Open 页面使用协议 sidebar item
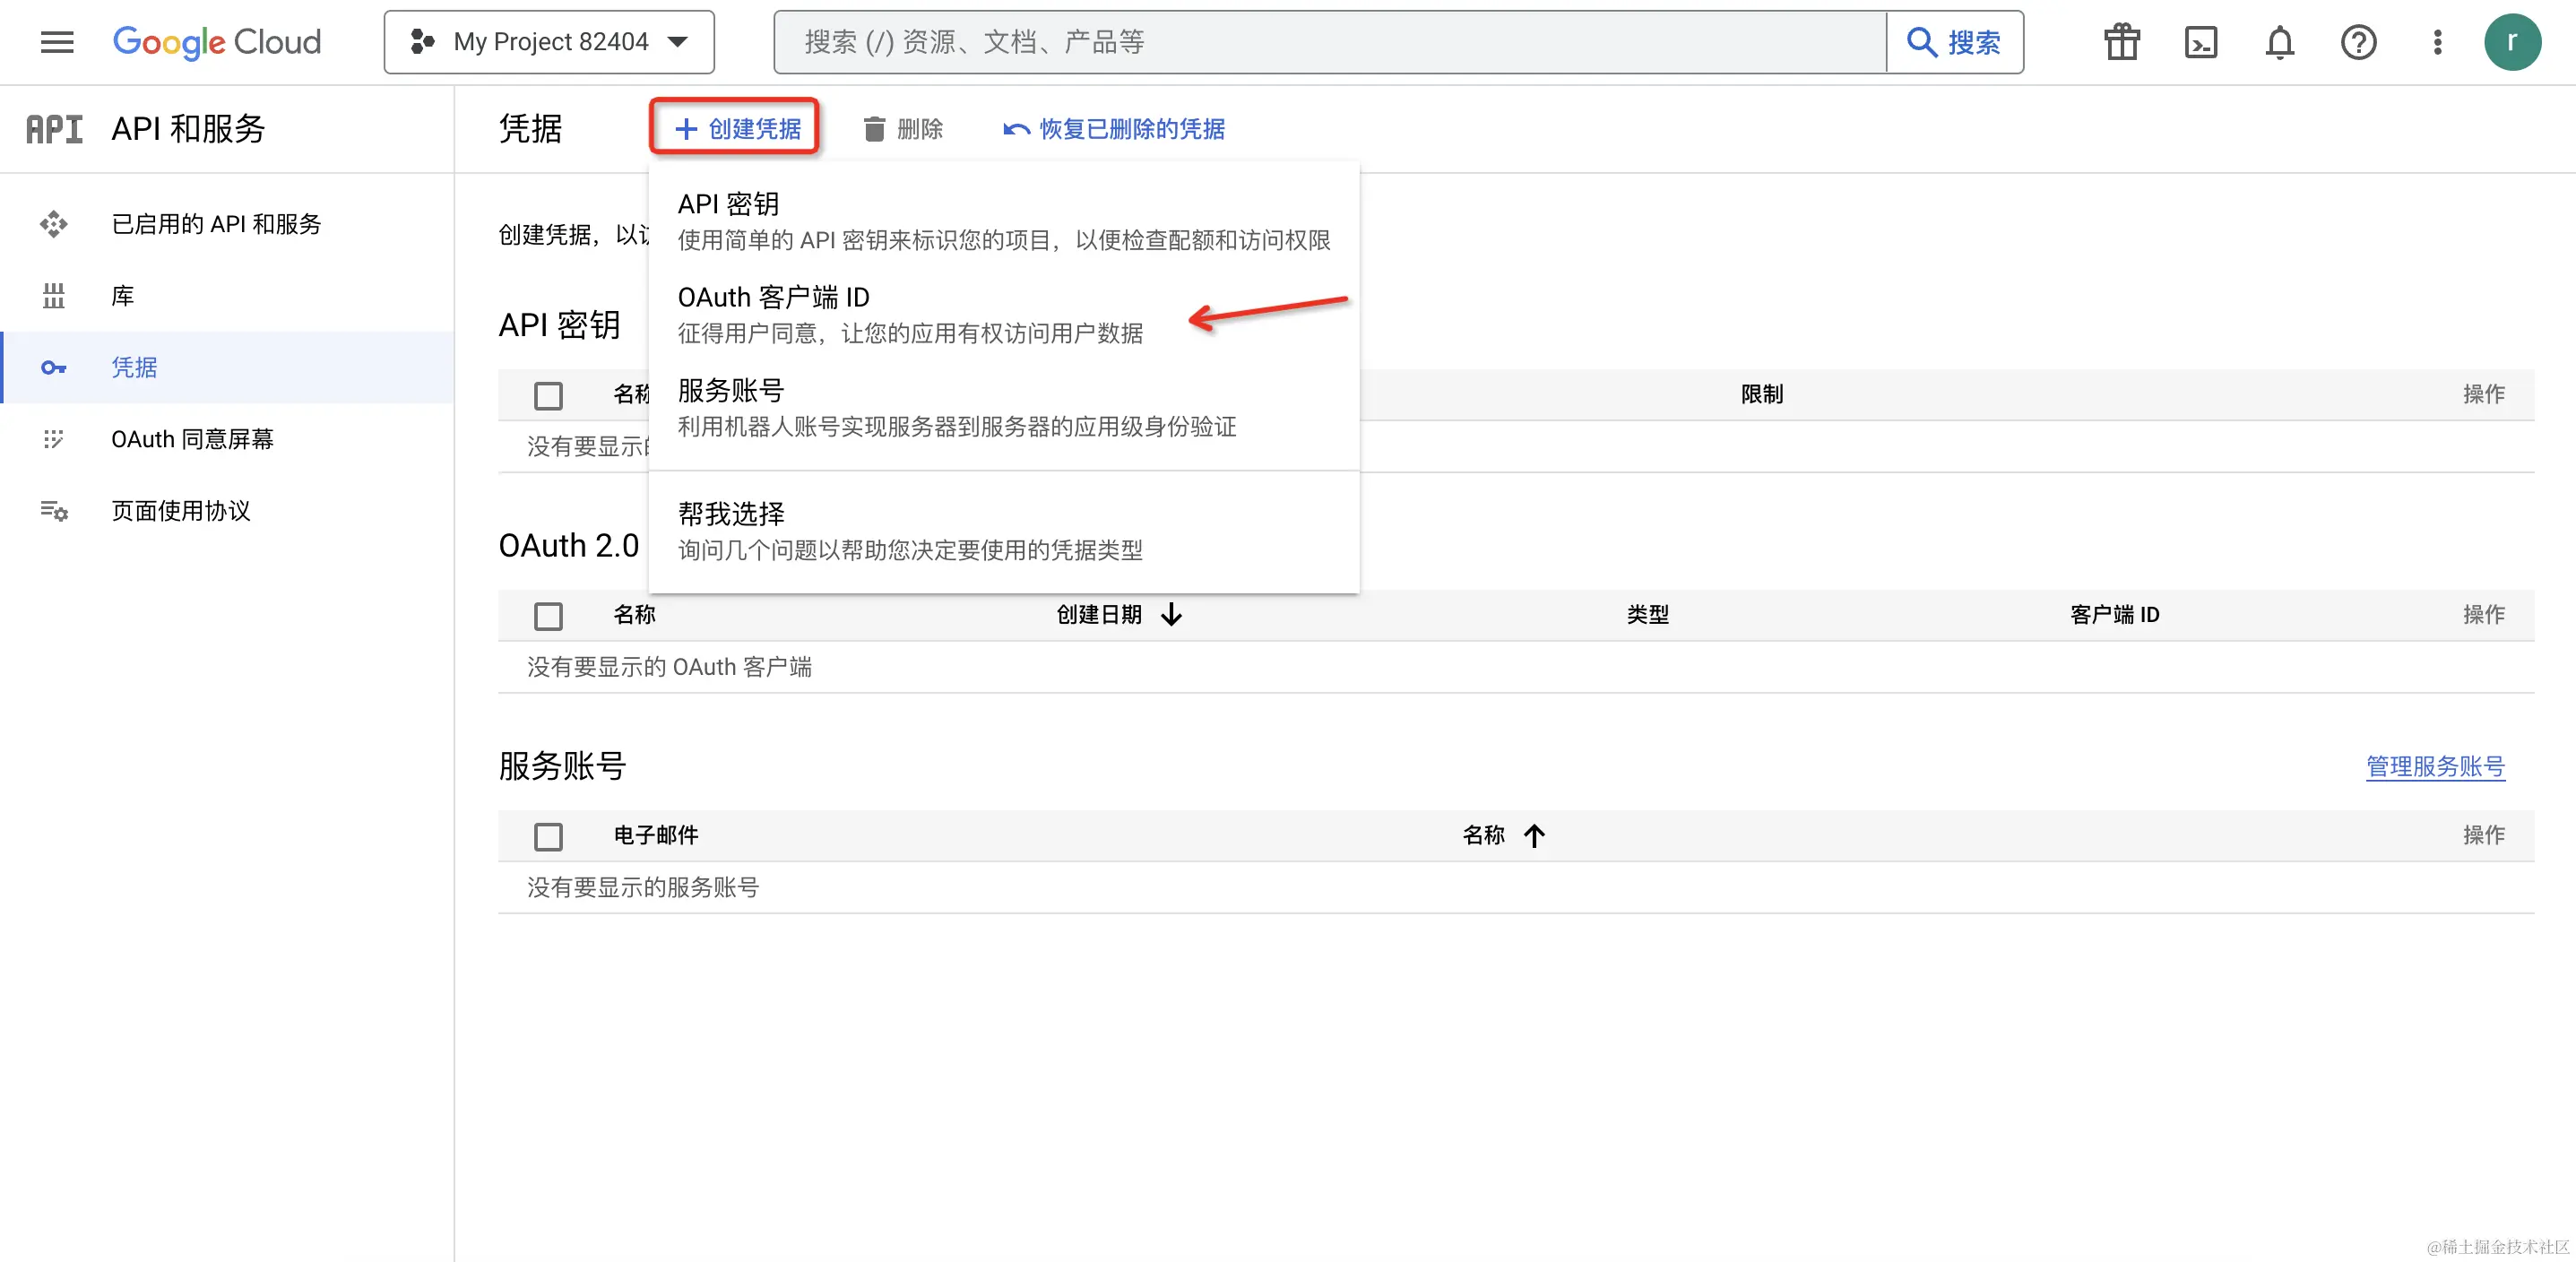This screenshot has width=2576, height=1262. 228,511
